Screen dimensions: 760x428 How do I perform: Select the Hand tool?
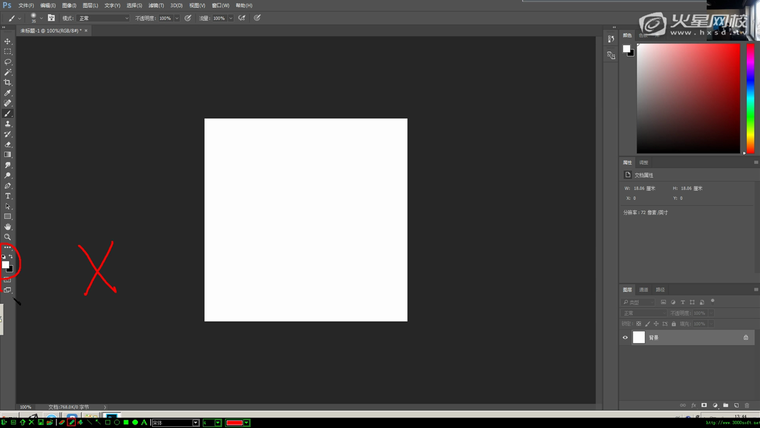[8, 227]
